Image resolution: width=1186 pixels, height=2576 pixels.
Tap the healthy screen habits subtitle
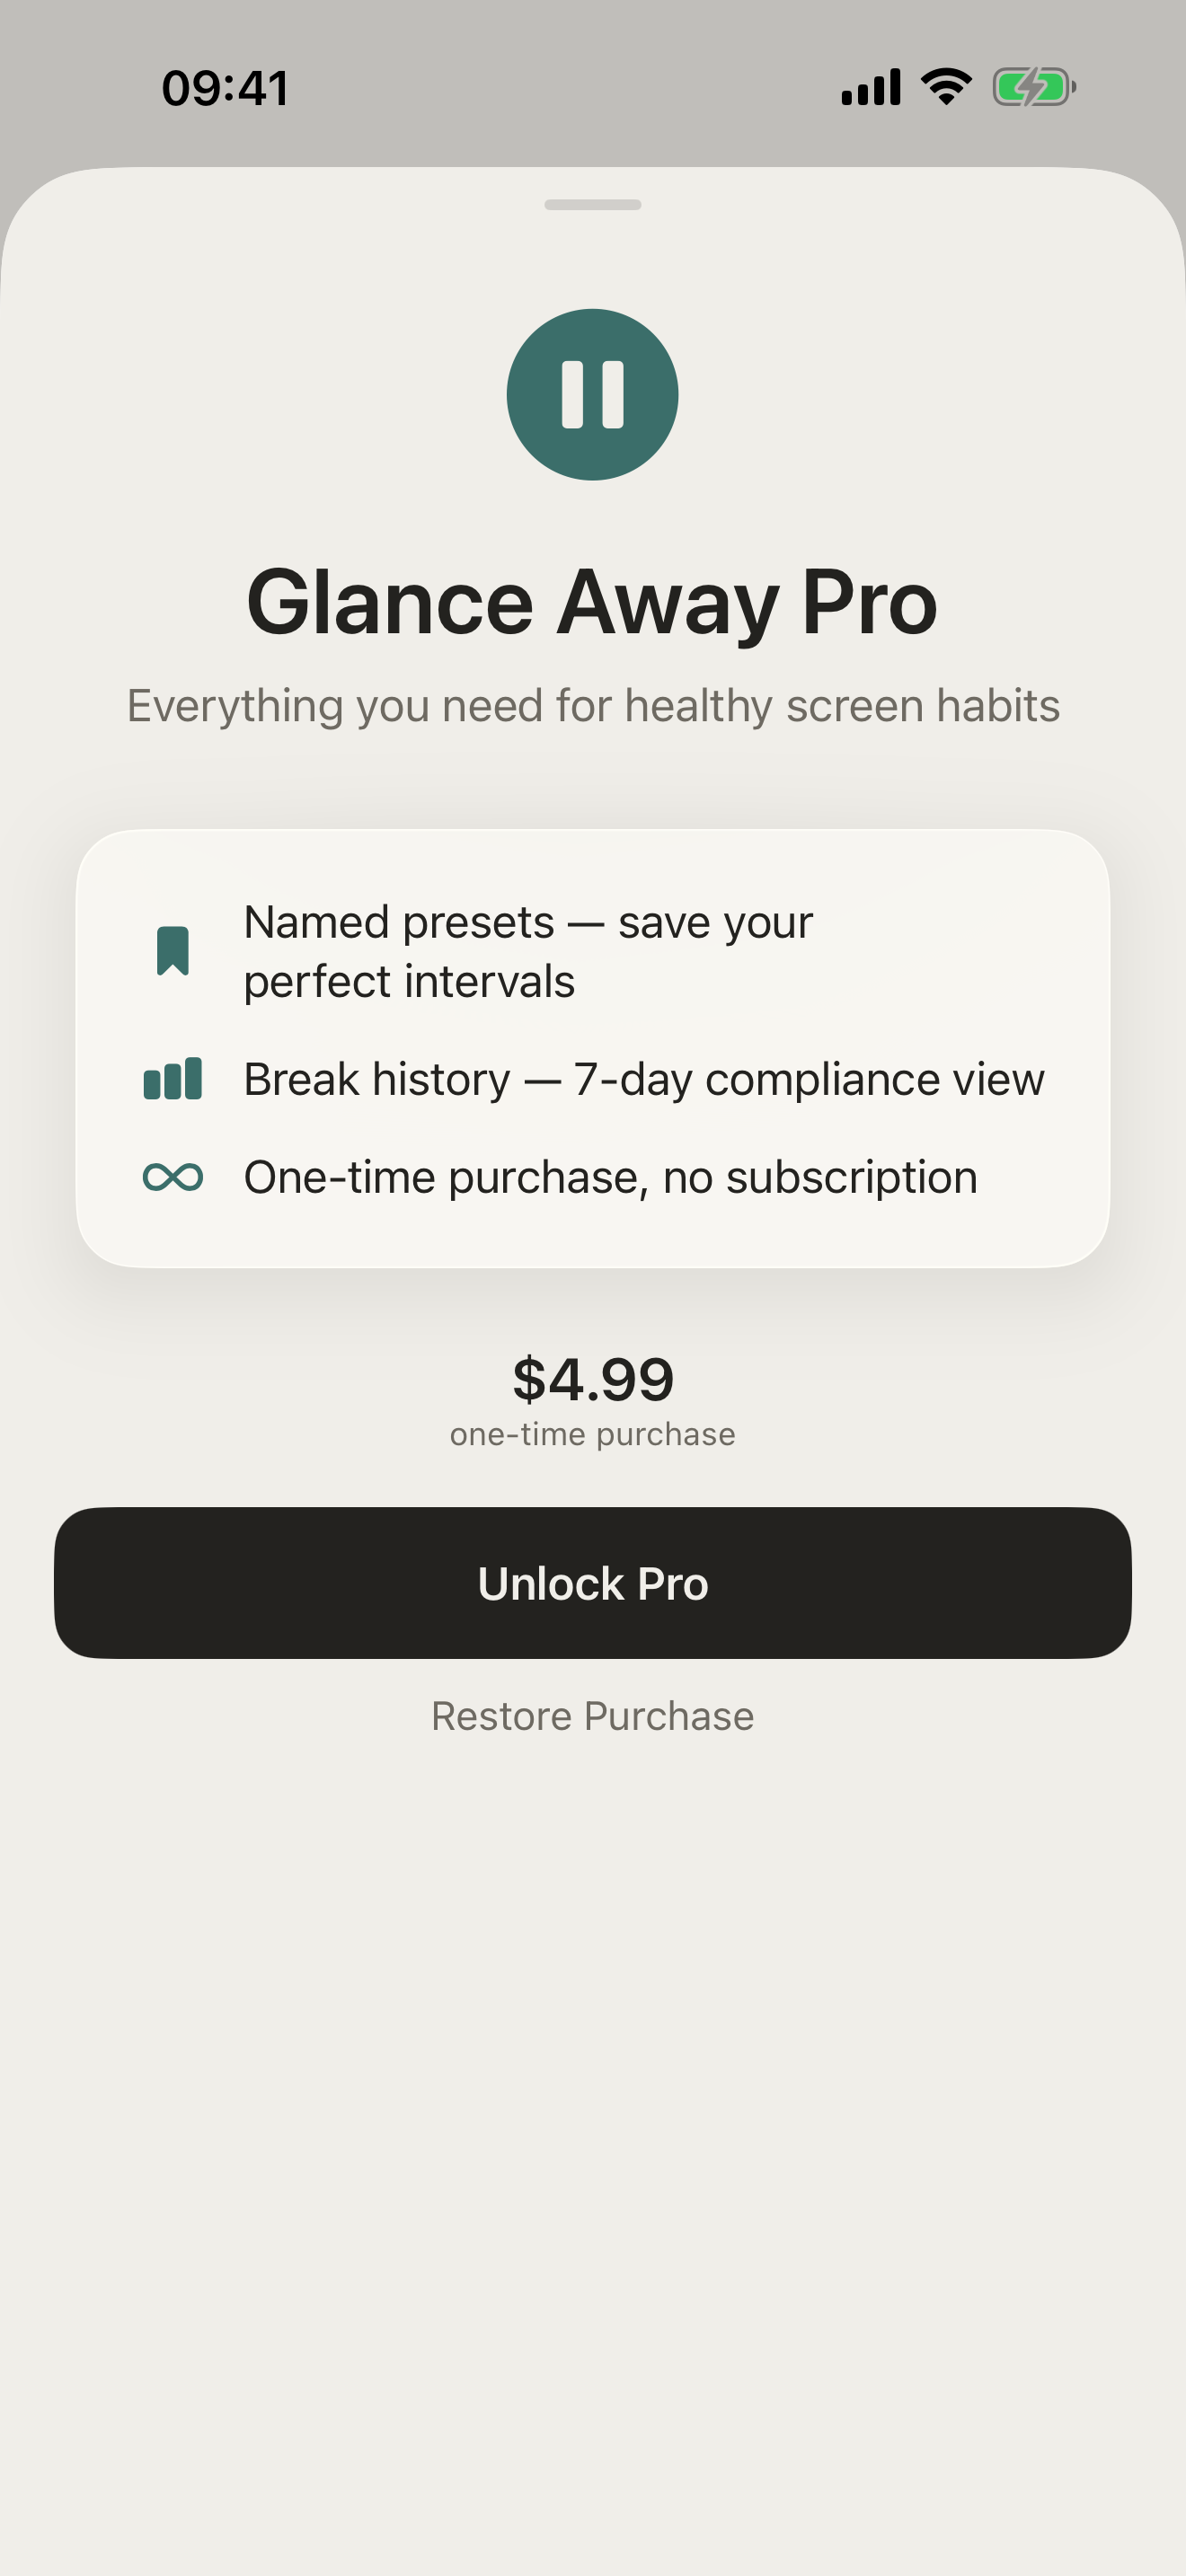pyautogui.click(x=593, y=706)
